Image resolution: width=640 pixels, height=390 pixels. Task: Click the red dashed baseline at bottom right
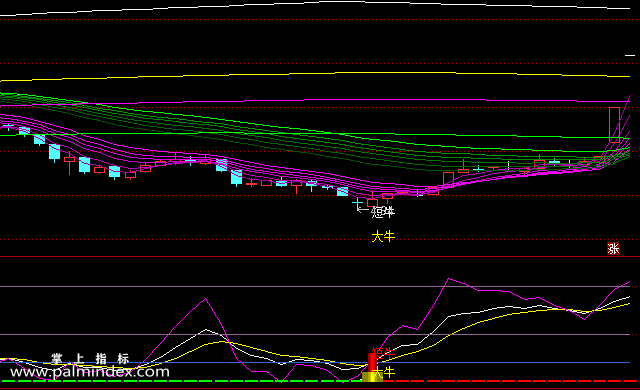(511, 381)
